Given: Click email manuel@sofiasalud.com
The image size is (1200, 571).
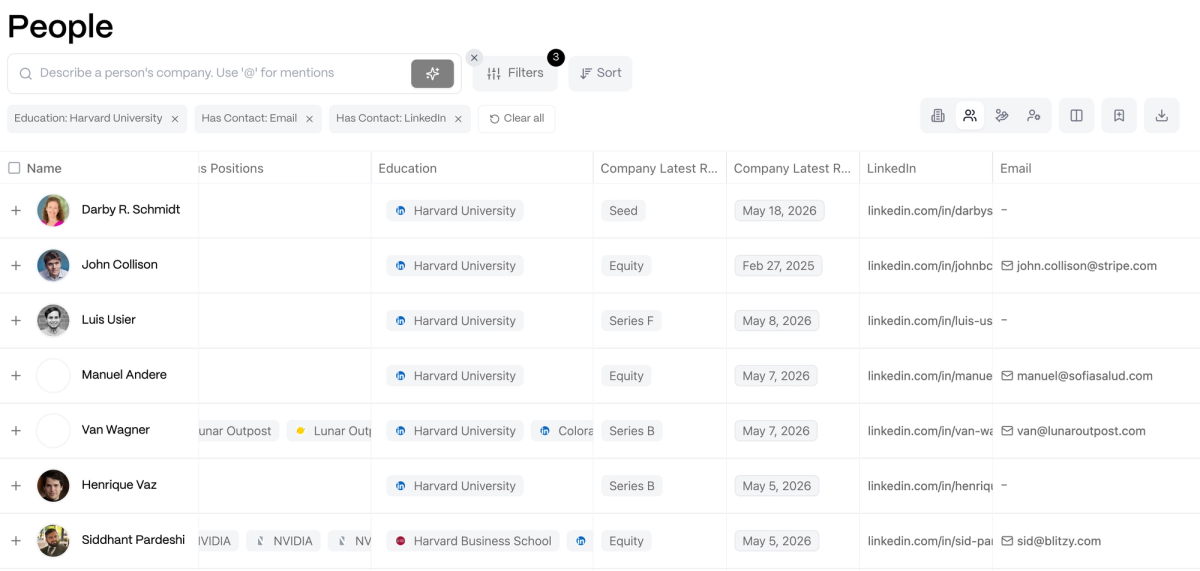Looking at the screenshot, I should pos(1085,376).
